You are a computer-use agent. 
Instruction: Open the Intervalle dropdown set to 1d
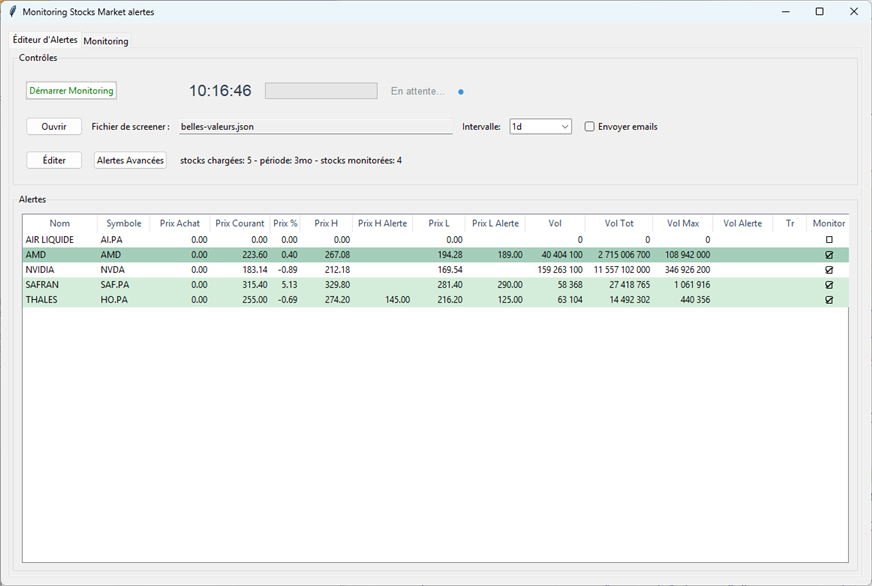540,127
